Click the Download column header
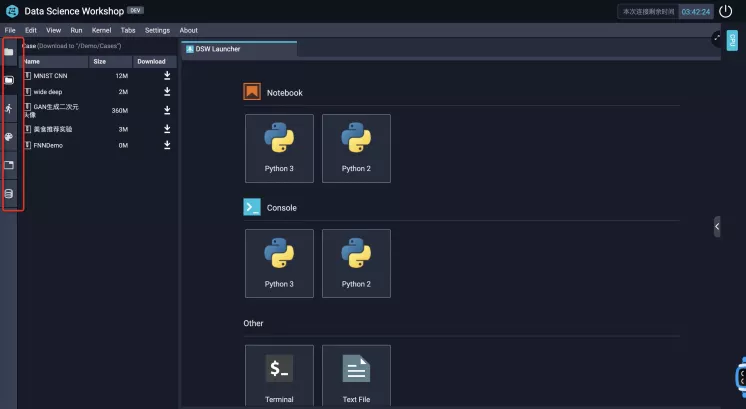746x409 pixels. pyautogui.click(x=155, y=61)
